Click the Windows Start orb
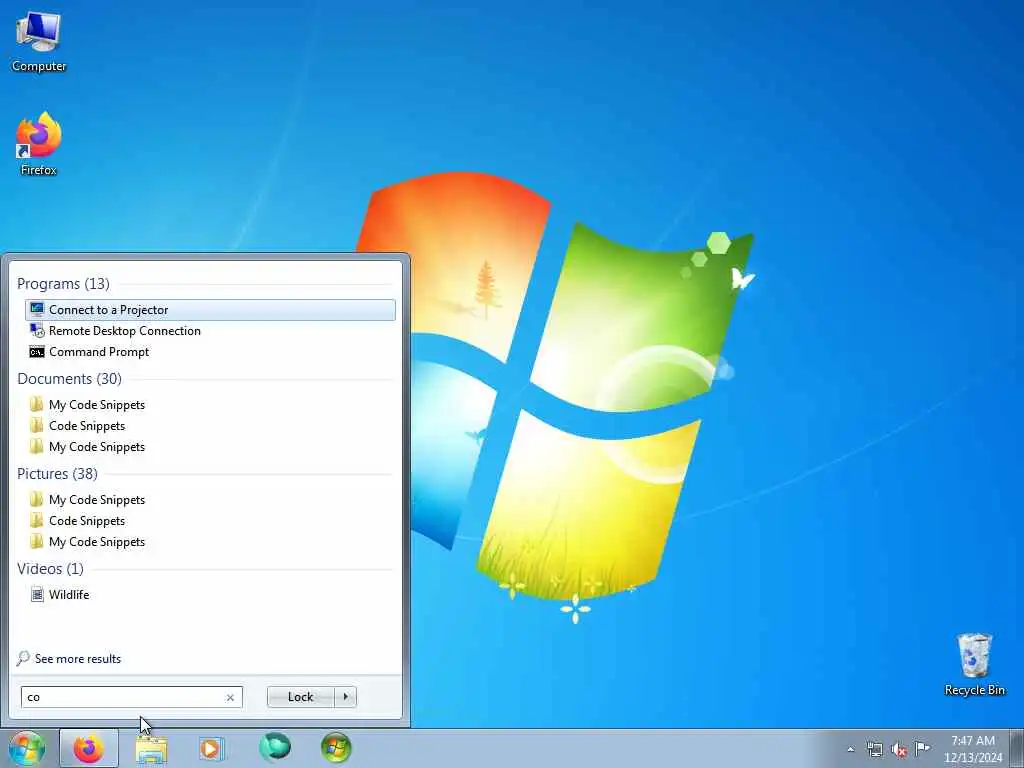This screenshot has width=1024, height=768. coord(27,748)
